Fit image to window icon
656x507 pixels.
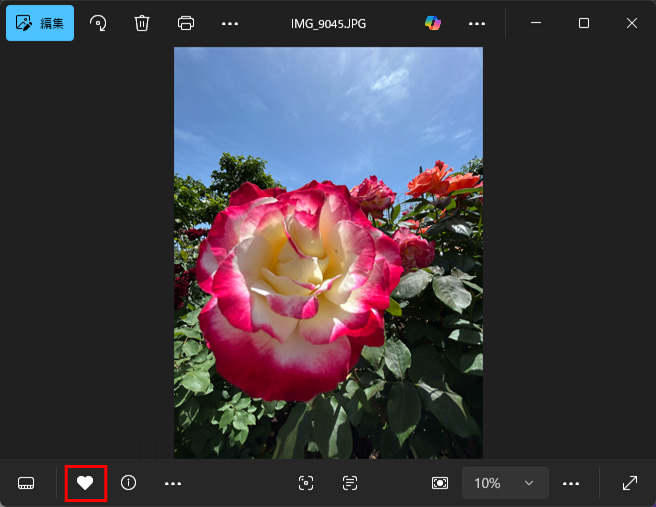pyautogui.click(x=440, y=483)
